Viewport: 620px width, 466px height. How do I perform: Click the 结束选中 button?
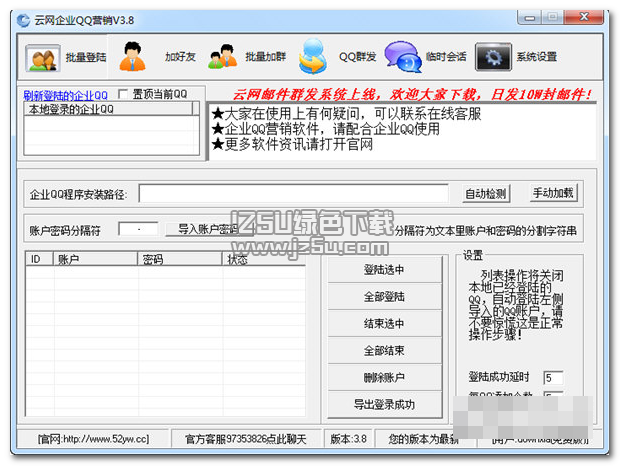[384, 323]
